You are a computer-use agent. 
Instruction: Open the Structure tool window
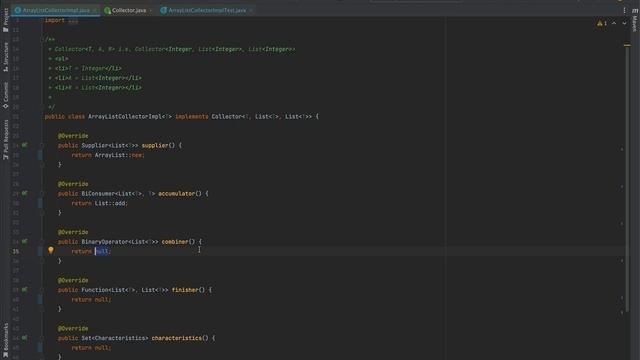click(x=5, y=57)
